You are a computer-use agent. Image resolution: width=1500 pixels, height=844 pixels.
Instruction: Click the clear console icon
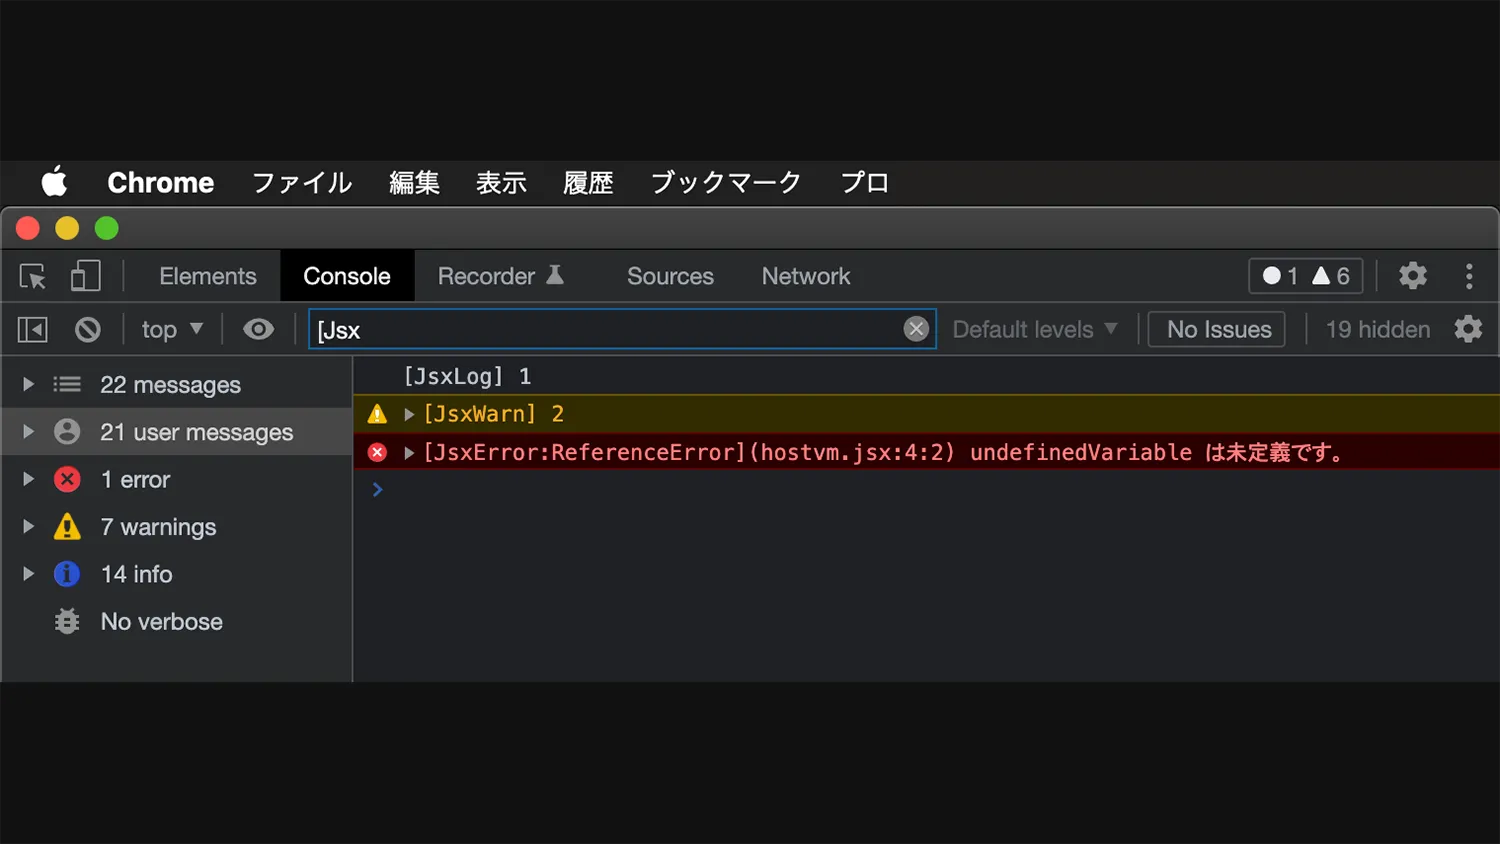tap(88, 329)
